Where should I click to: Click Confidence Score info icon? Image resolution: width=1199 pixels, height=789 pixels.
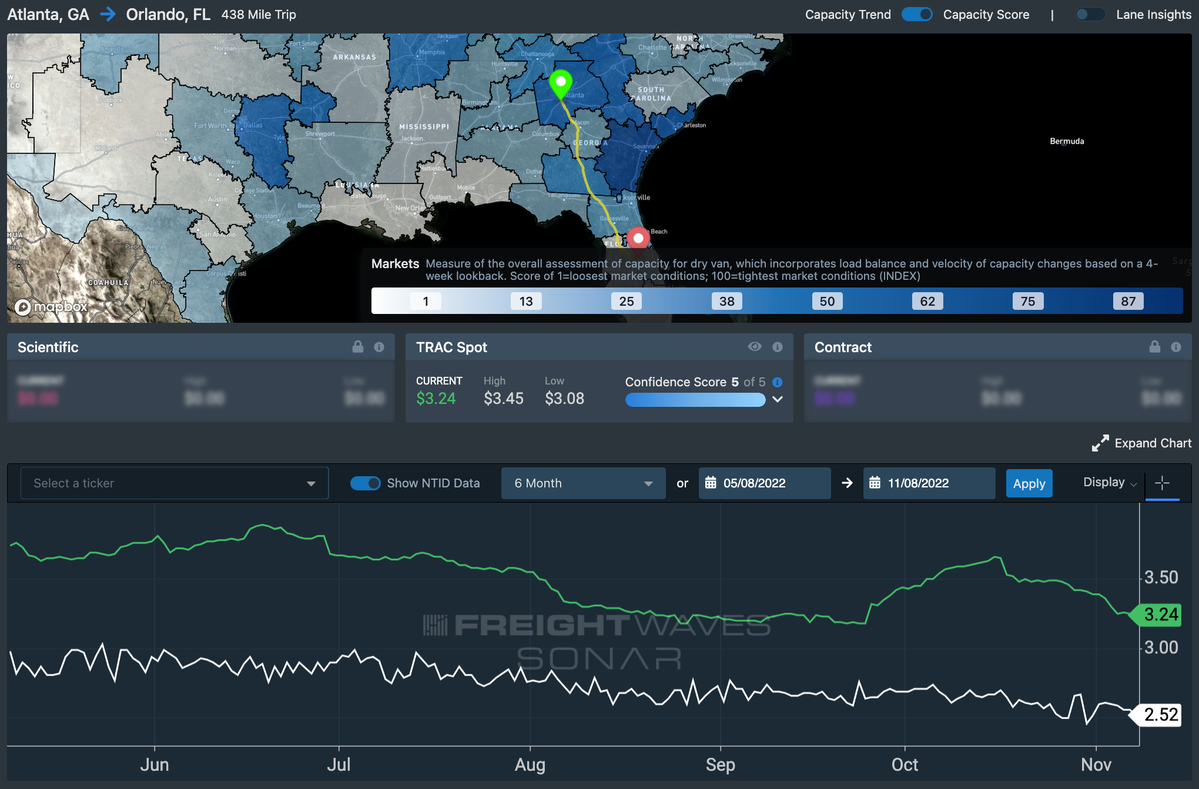coord(778,382)
